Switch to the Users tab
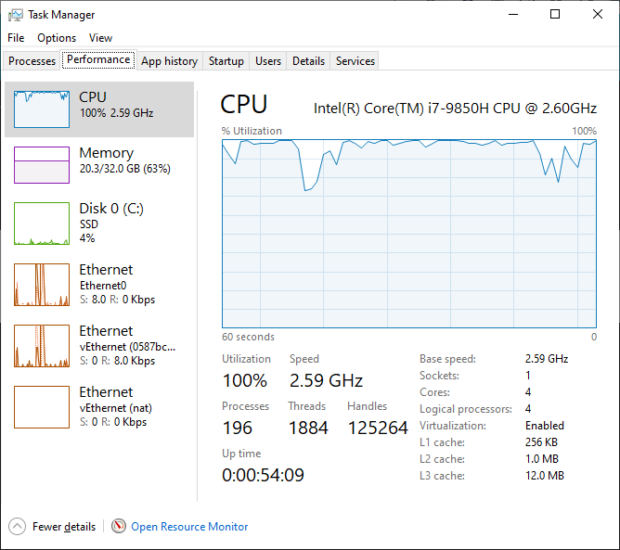 268,61
